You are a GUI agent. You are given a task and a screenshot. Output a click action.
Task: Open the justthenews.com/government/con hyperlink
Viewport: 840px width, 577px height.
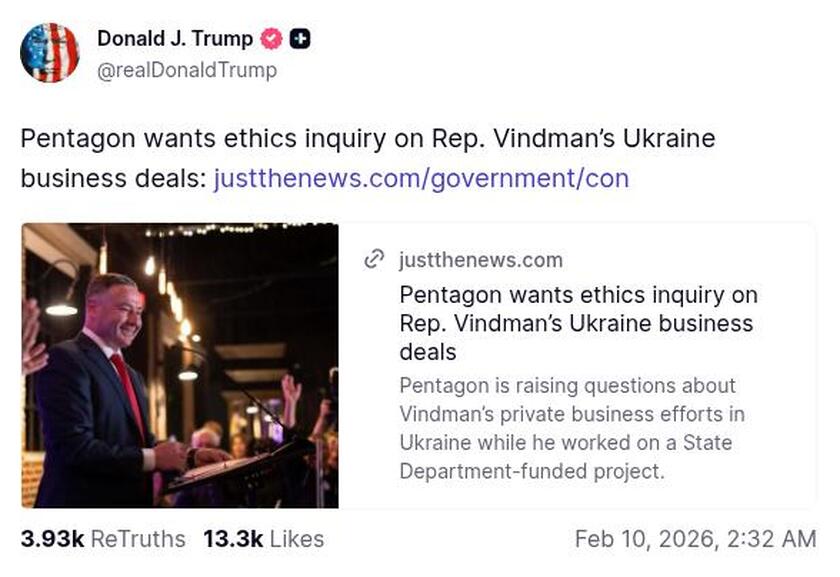pyautogui.click(x=420, y=179)
